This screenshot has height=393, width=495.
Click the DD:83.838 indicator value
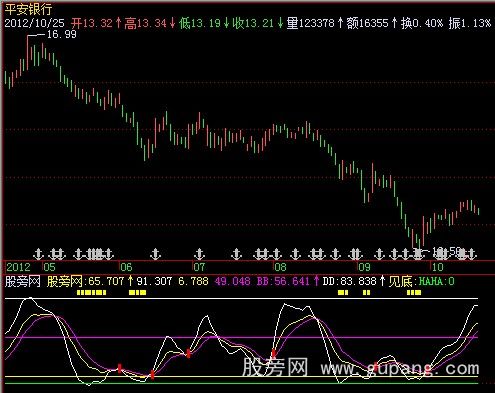349,282
